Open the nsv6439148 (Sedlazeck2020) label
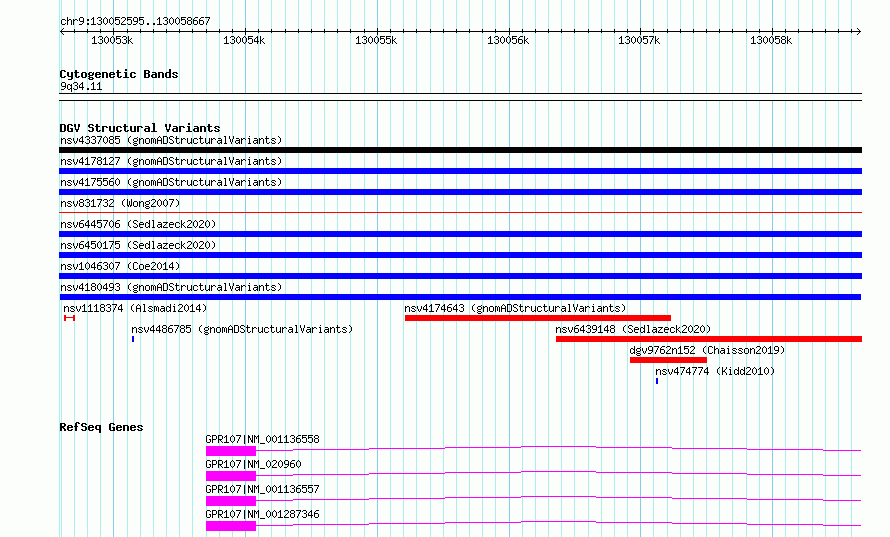Viewport: 890px width, 537px height. [633, 329]
